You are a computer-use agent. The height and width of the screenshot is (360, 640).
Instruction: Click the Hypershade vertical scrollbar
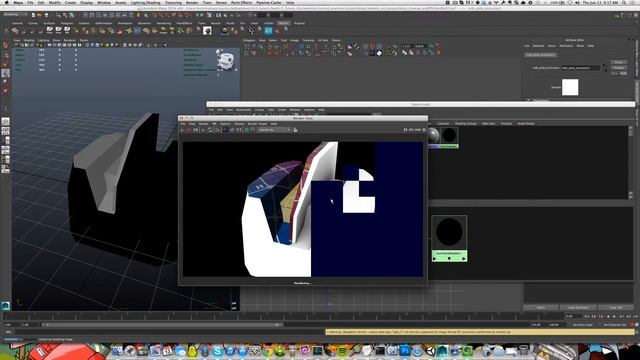click(630, 162)
